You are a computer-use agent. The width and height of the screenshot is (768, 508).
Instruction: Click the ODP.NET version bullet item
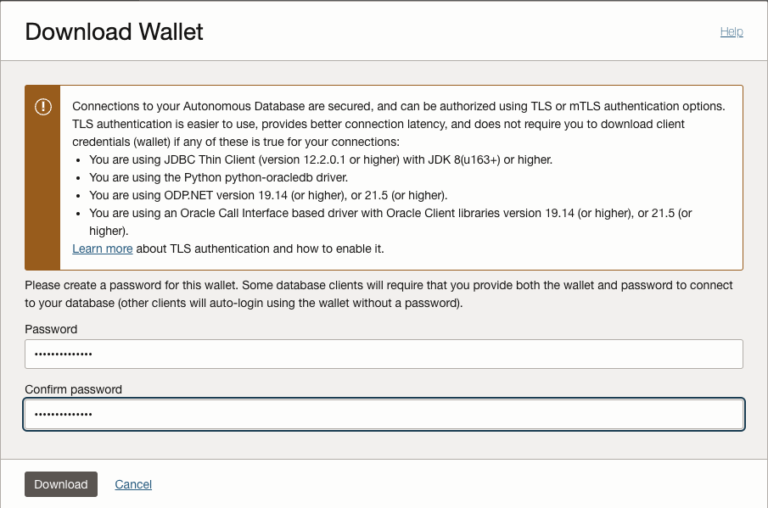[x=268, y=195]
